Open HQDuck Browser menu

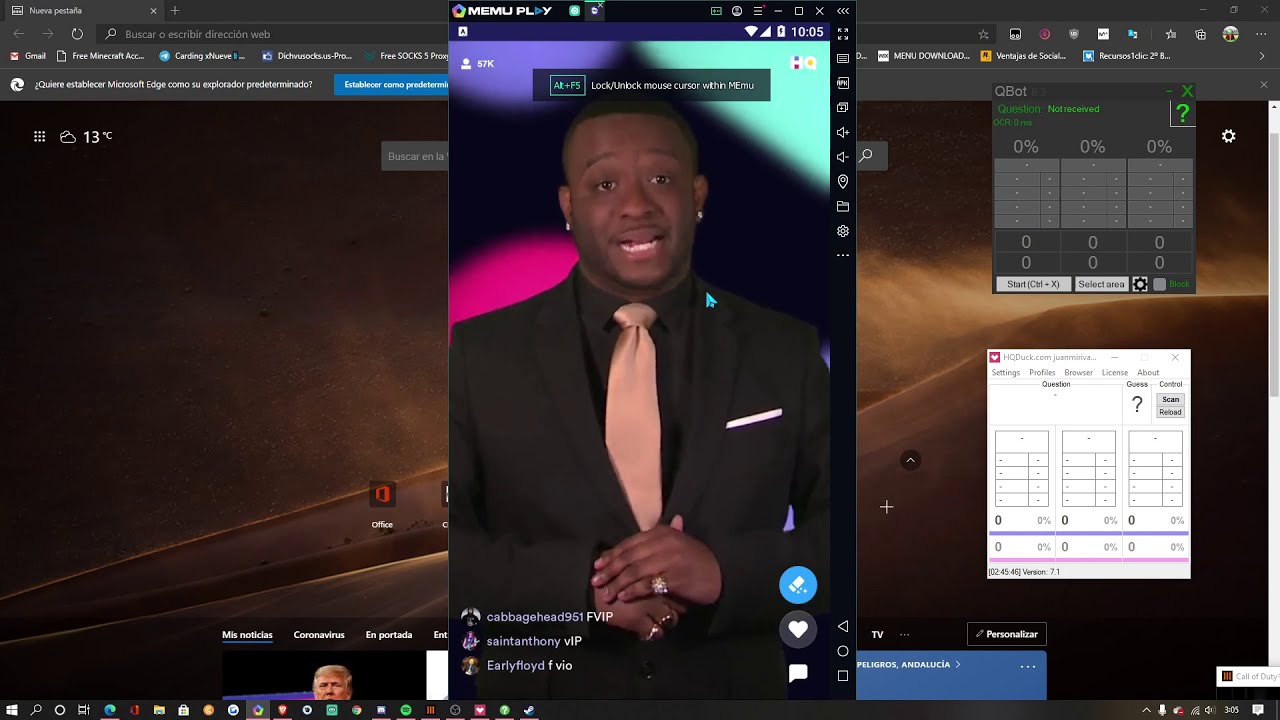pos(1079,373)
